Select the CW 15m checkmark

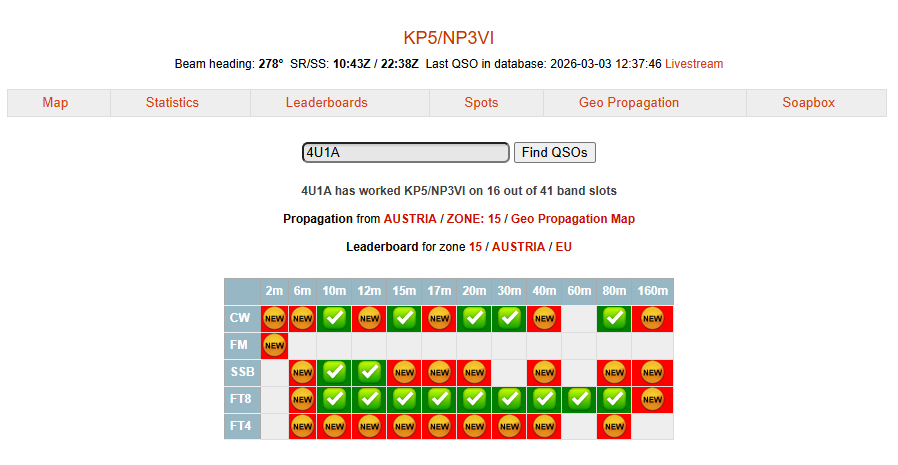coord(404,318)
